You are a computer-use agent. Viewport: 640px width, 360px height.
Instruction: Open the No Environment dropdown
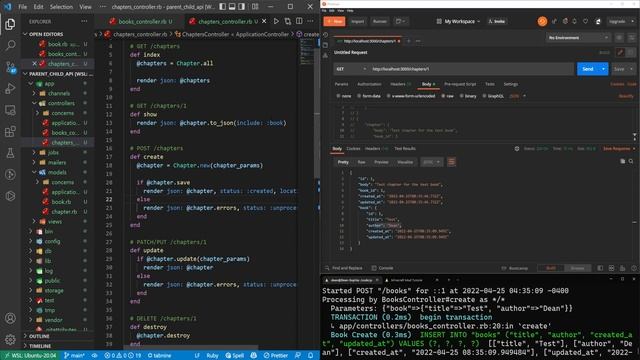[578, 38]
